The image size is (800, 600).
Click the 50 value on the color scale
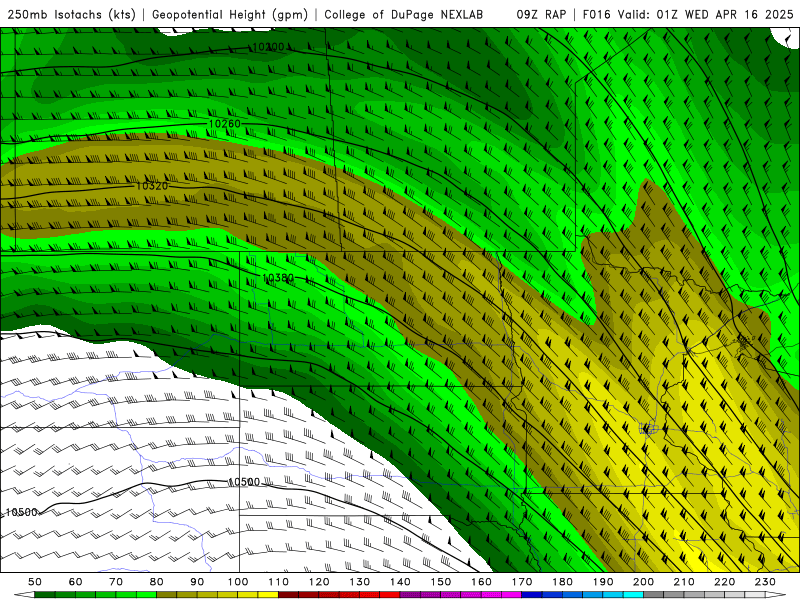pyautogui.click(x=35, y=582)
